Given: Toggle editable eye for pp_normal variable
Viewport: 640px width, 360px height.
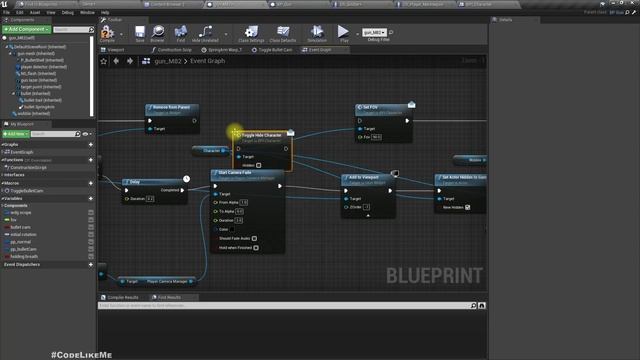Looking at the screenshot, I should pyautogui.click(x=91, y=242).
